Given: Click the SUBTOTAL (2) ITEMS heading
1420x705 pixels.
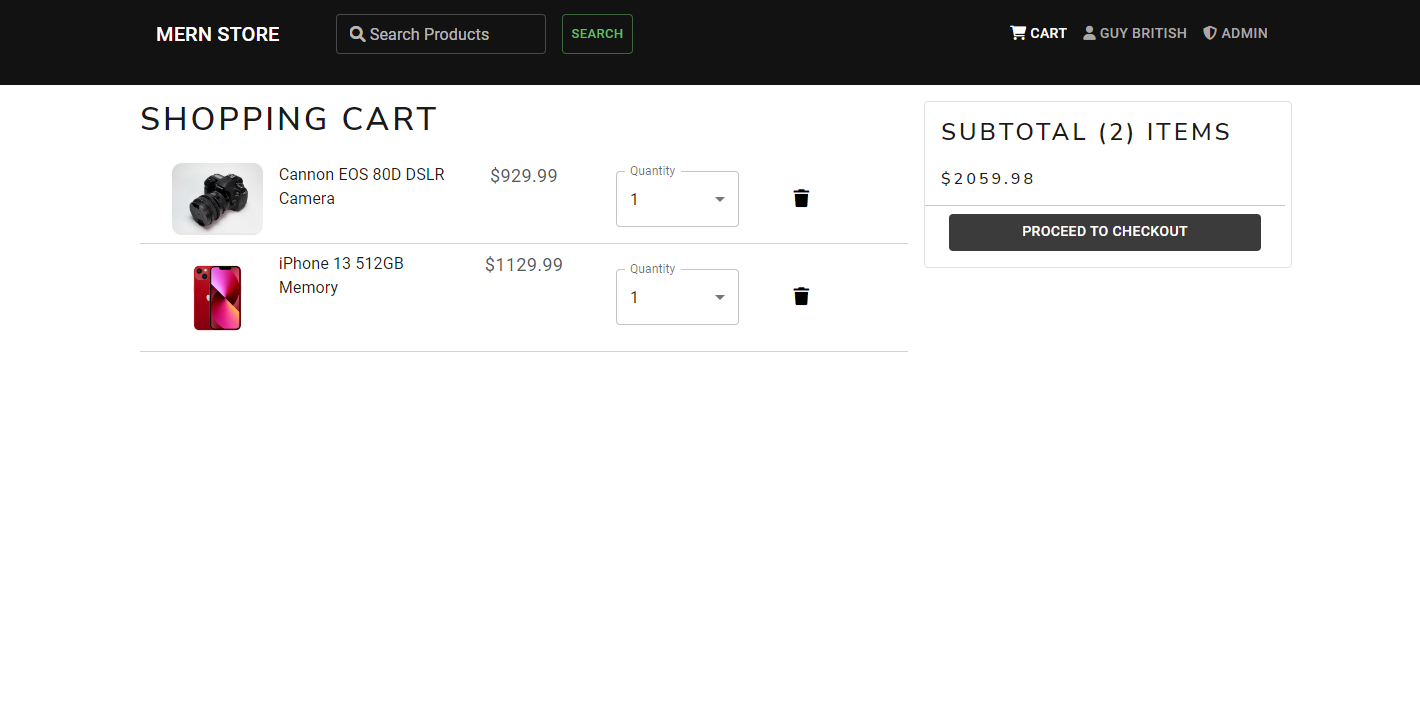Looking at the screenshot, I should click(1086, 132).
